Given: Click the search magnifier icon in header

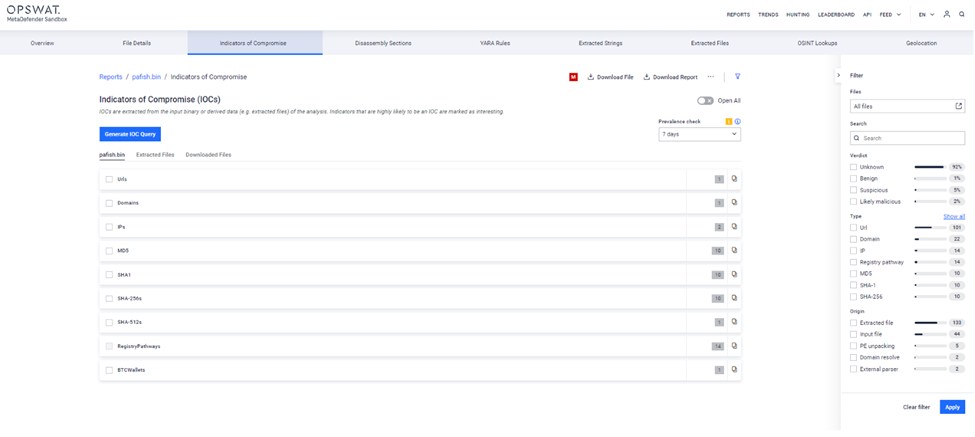Looking at the screenshot, I should pos(962,14).
